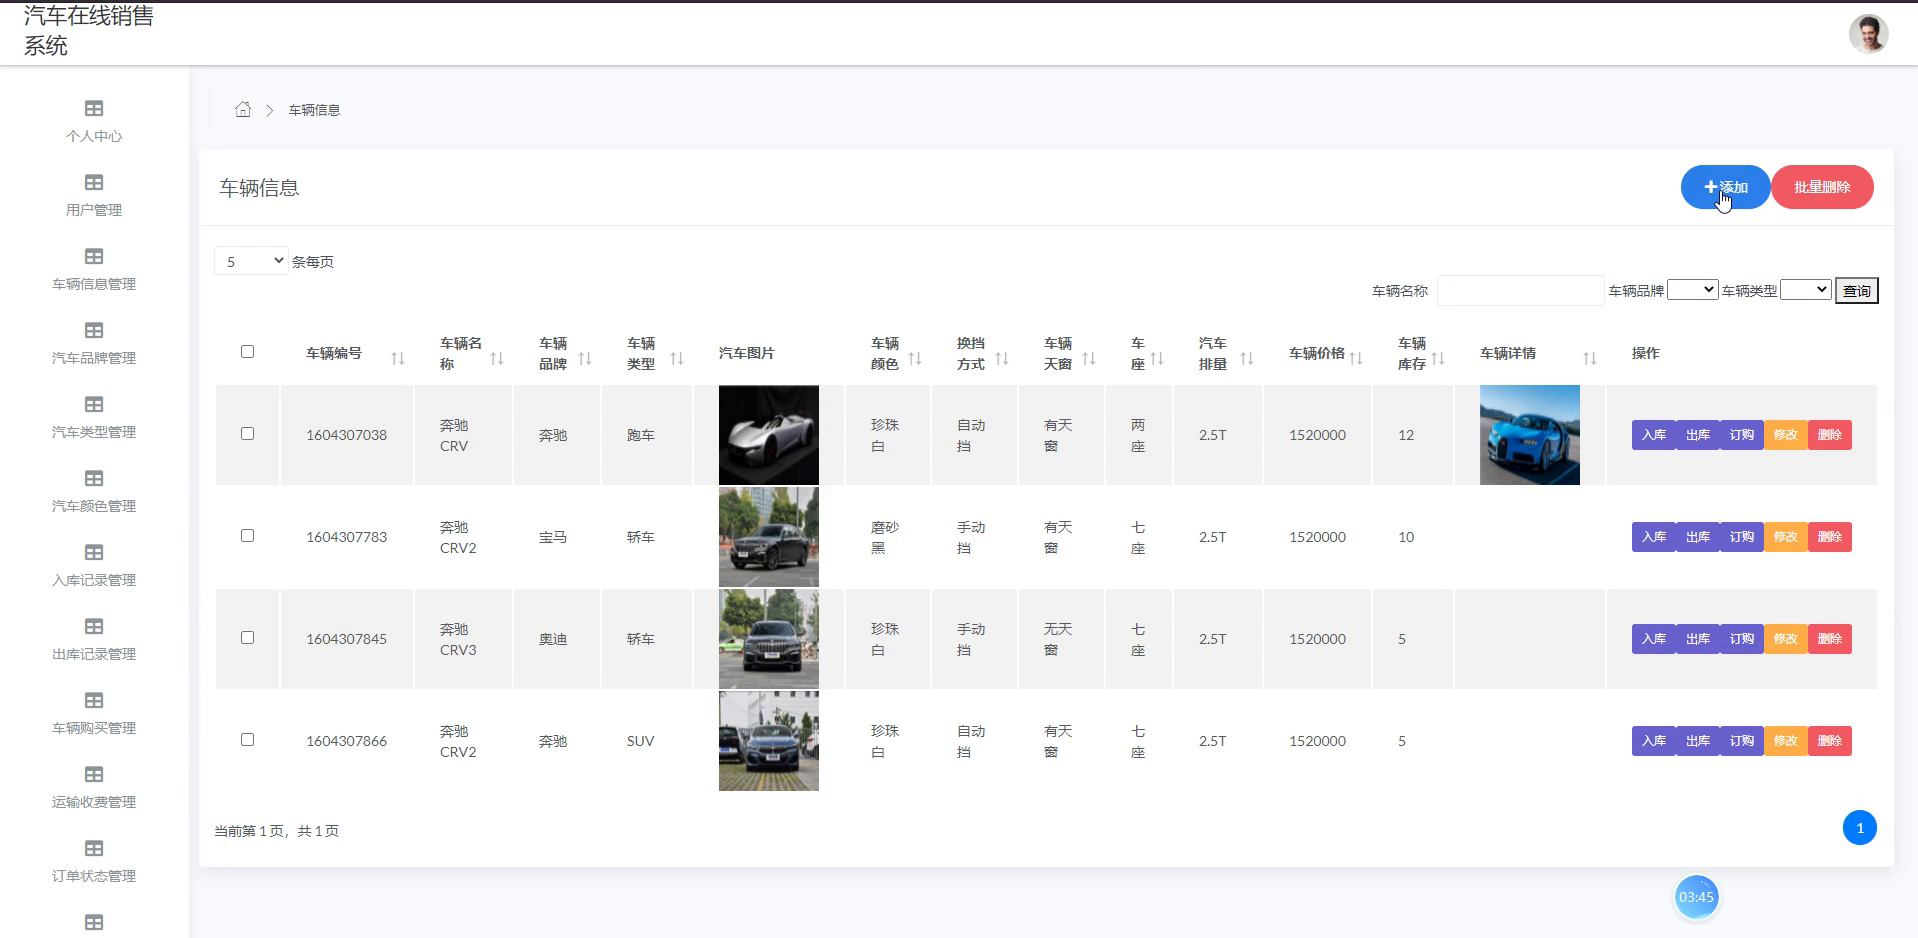This screenshot has height=938, width=1918.
Task: Focus the 车辆名称 search input field
Action: [x=1520, y=291]
